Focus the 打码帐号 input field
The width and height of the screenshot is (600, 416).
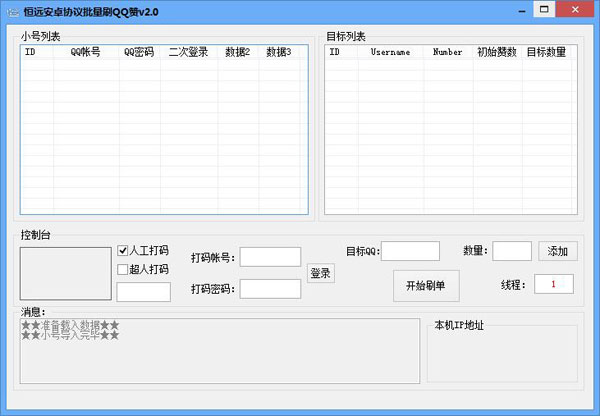[270, 257]
